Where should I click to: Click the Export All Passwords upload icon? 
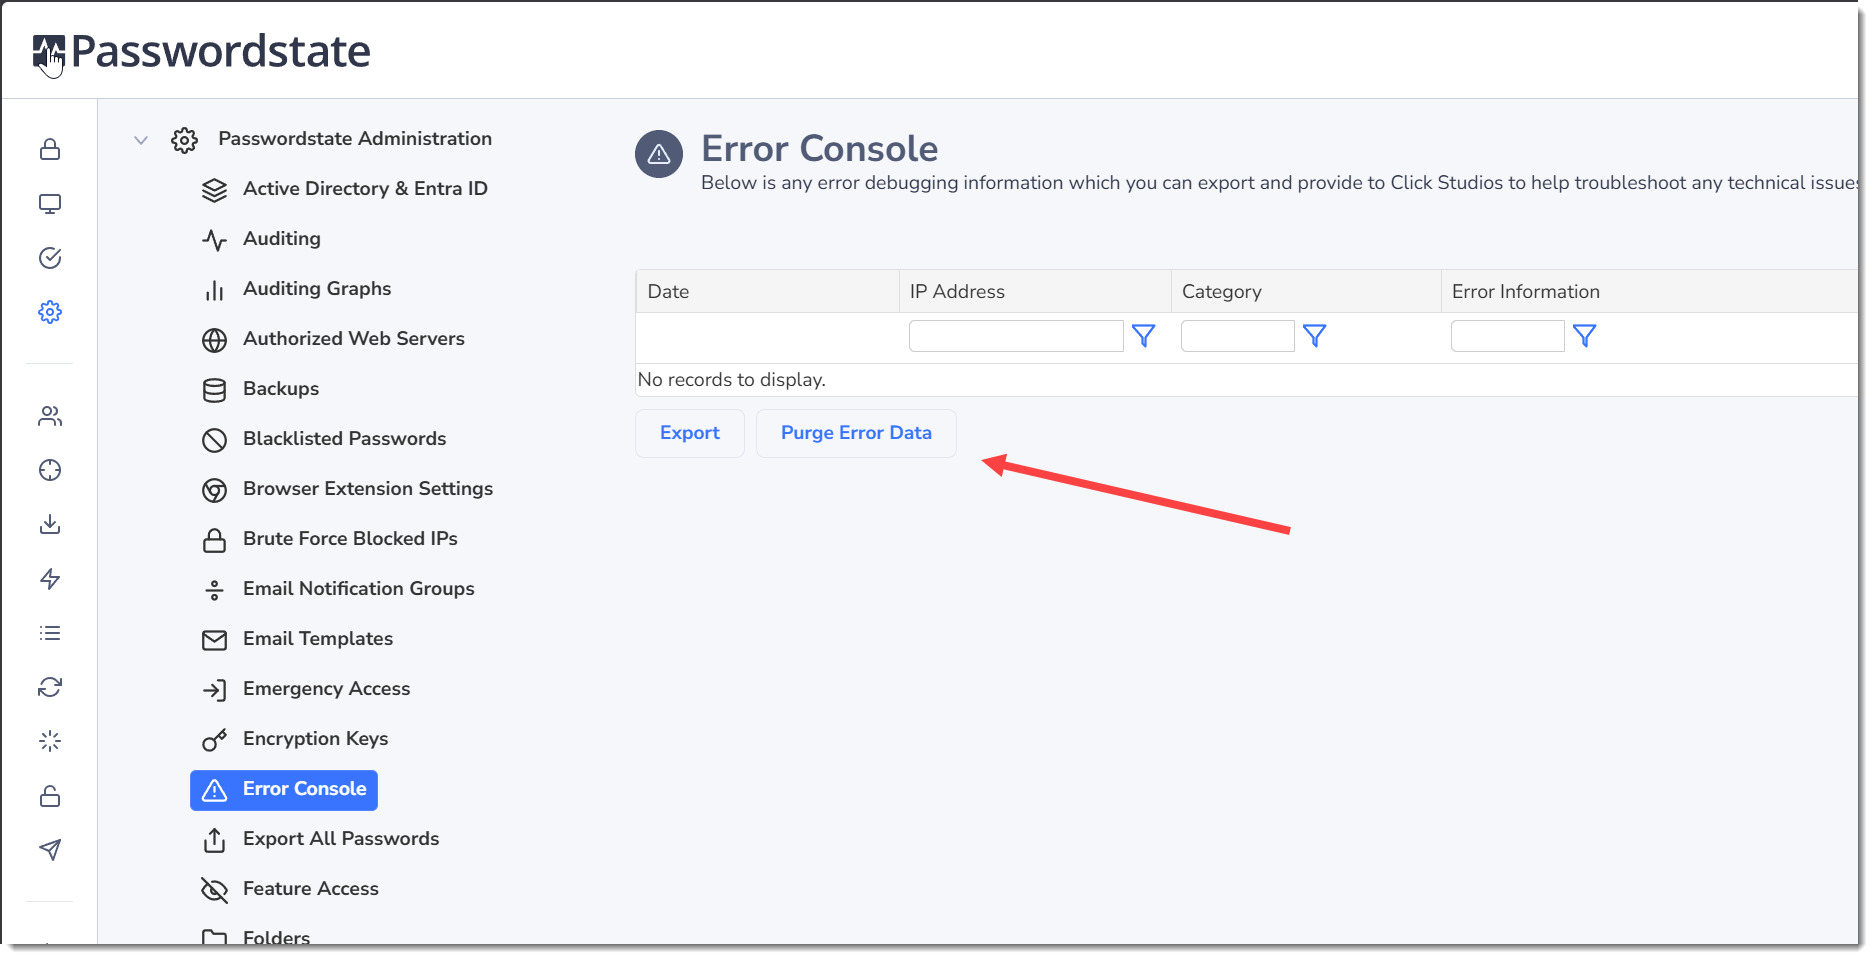(214, 840)
